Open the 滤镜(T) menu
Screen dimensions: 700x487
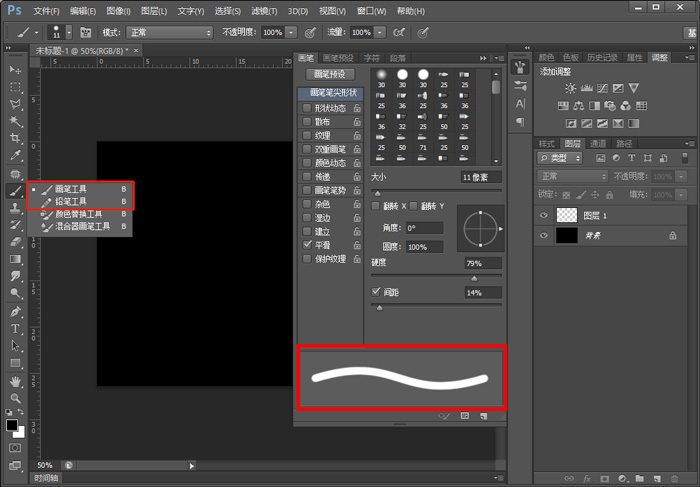coord(263,11)
